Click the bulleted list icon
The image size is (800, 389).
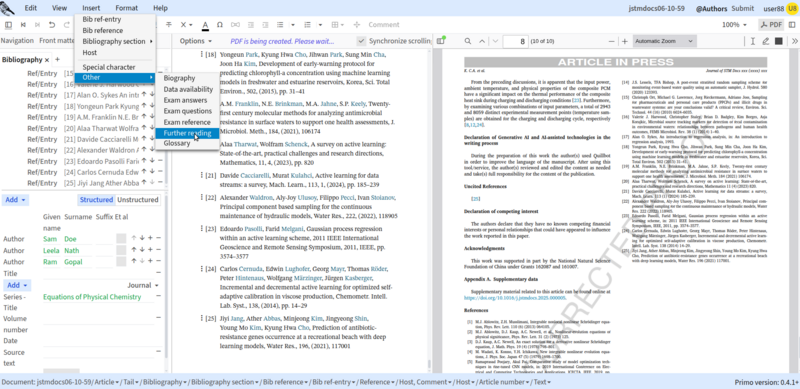(280, 25)
